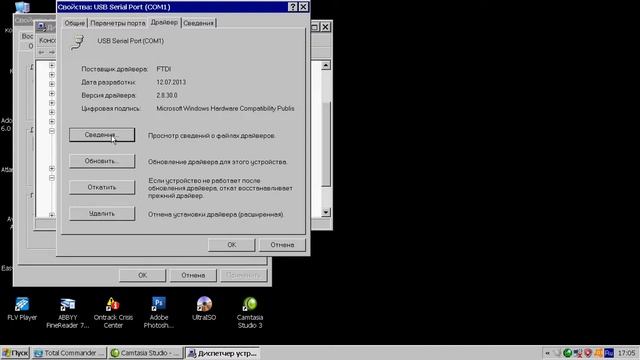Open FLV Player desktop icon

coord(22,309)
